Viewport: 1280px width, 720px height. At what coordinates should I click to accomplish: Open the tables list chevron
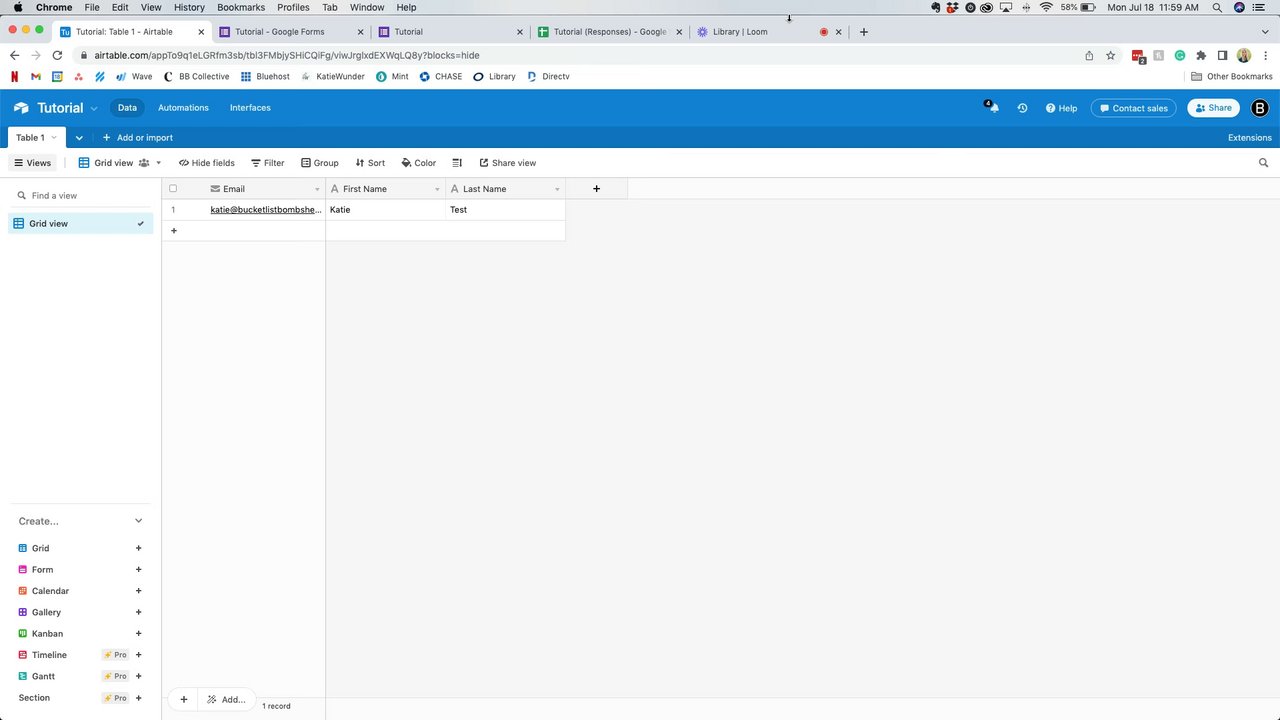pyautogui.click(x=79, y=138)
